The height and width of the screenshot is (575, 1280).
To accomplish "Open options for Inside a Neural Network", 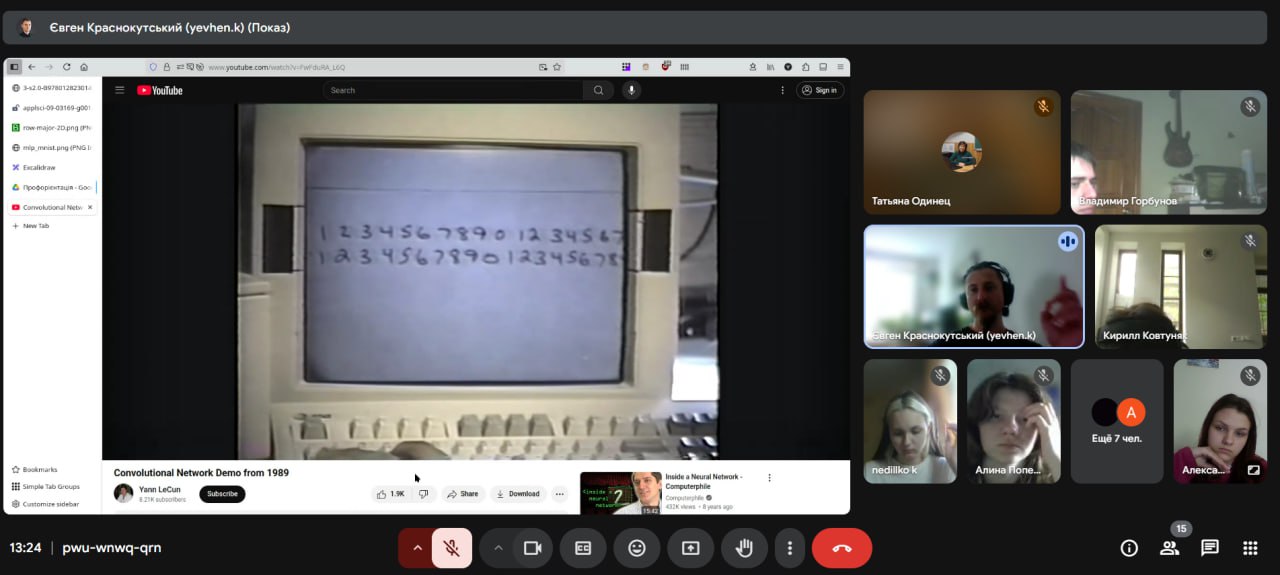I will [x=769, y=478].
